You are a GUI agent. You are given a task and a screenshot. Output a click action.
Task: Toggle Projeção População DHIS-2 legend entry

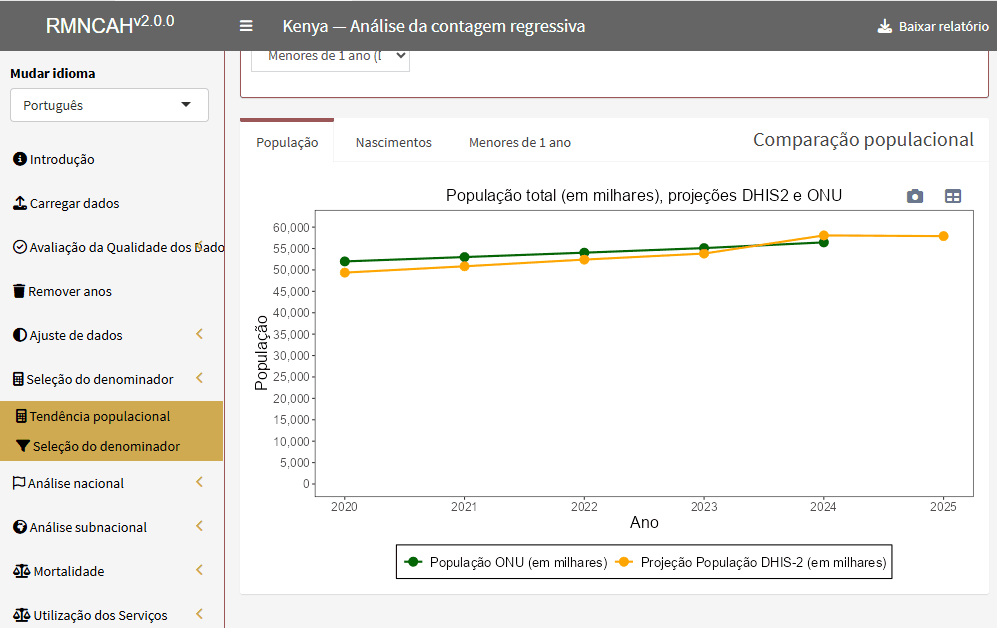[751, 562]
